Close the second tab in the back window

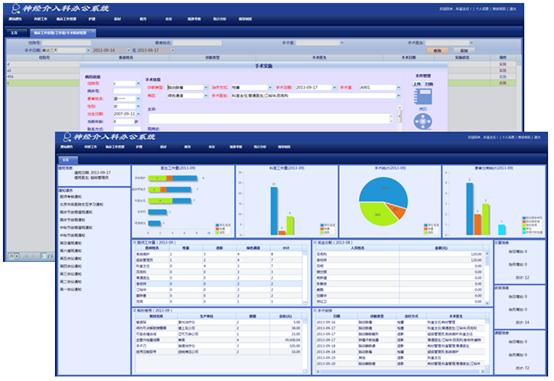93,32
